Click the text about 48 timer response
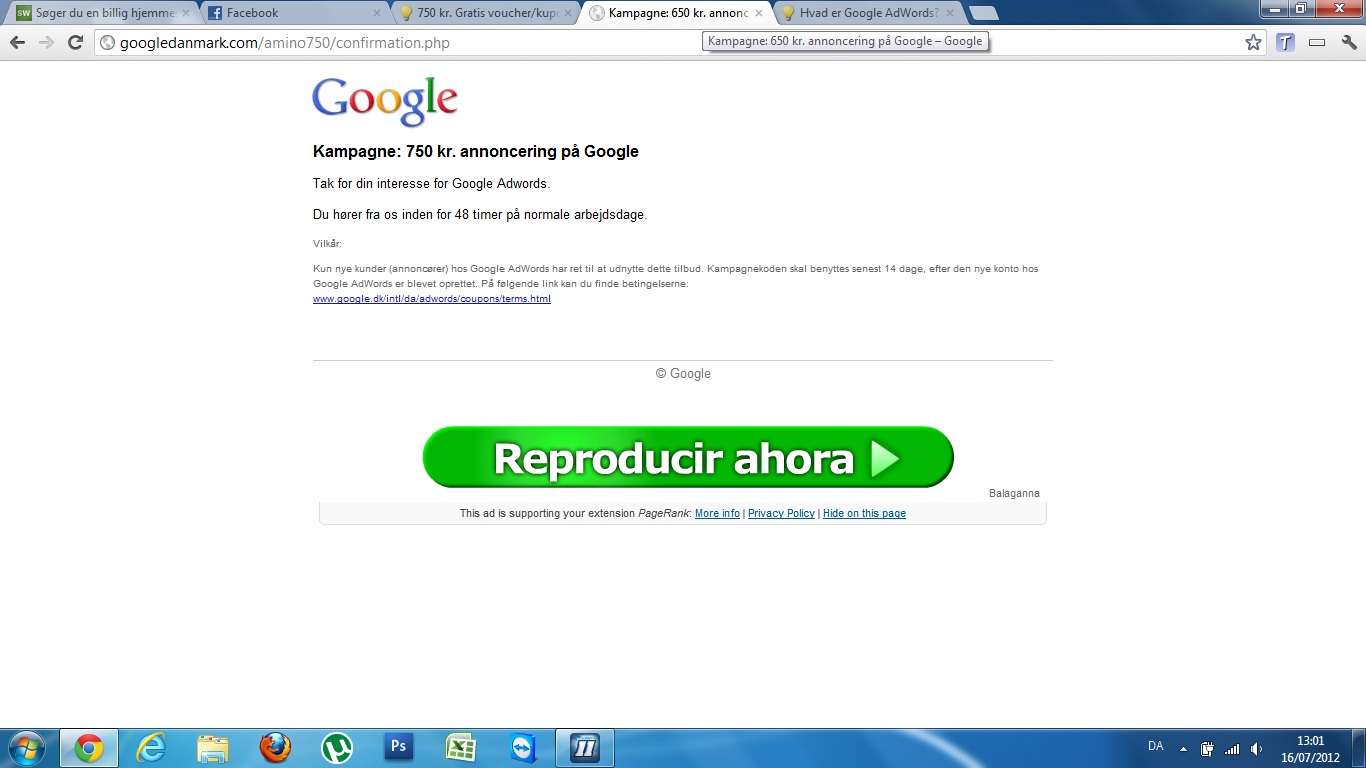Image resolution: width=1366 pixels, height=768 pixels. [480, 215]
